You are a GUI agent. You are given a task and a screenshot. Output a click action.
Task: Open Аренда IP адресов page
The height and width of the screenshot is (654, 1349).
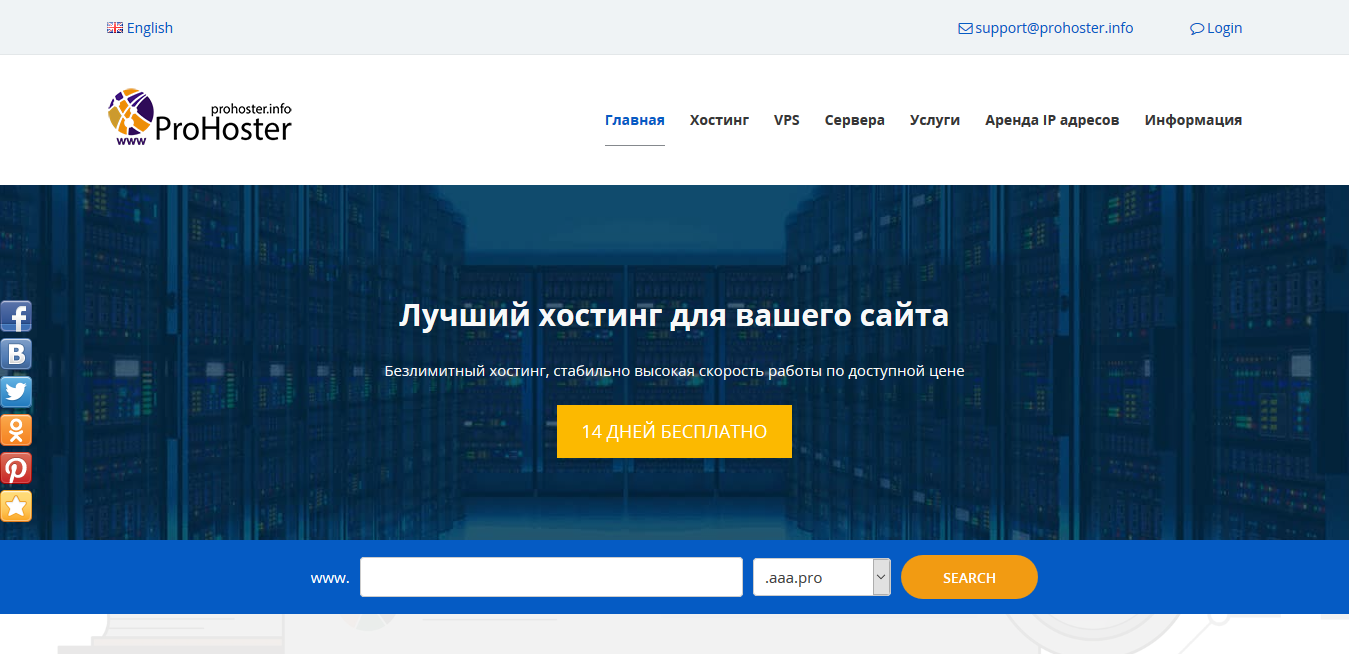(1051, 120)
